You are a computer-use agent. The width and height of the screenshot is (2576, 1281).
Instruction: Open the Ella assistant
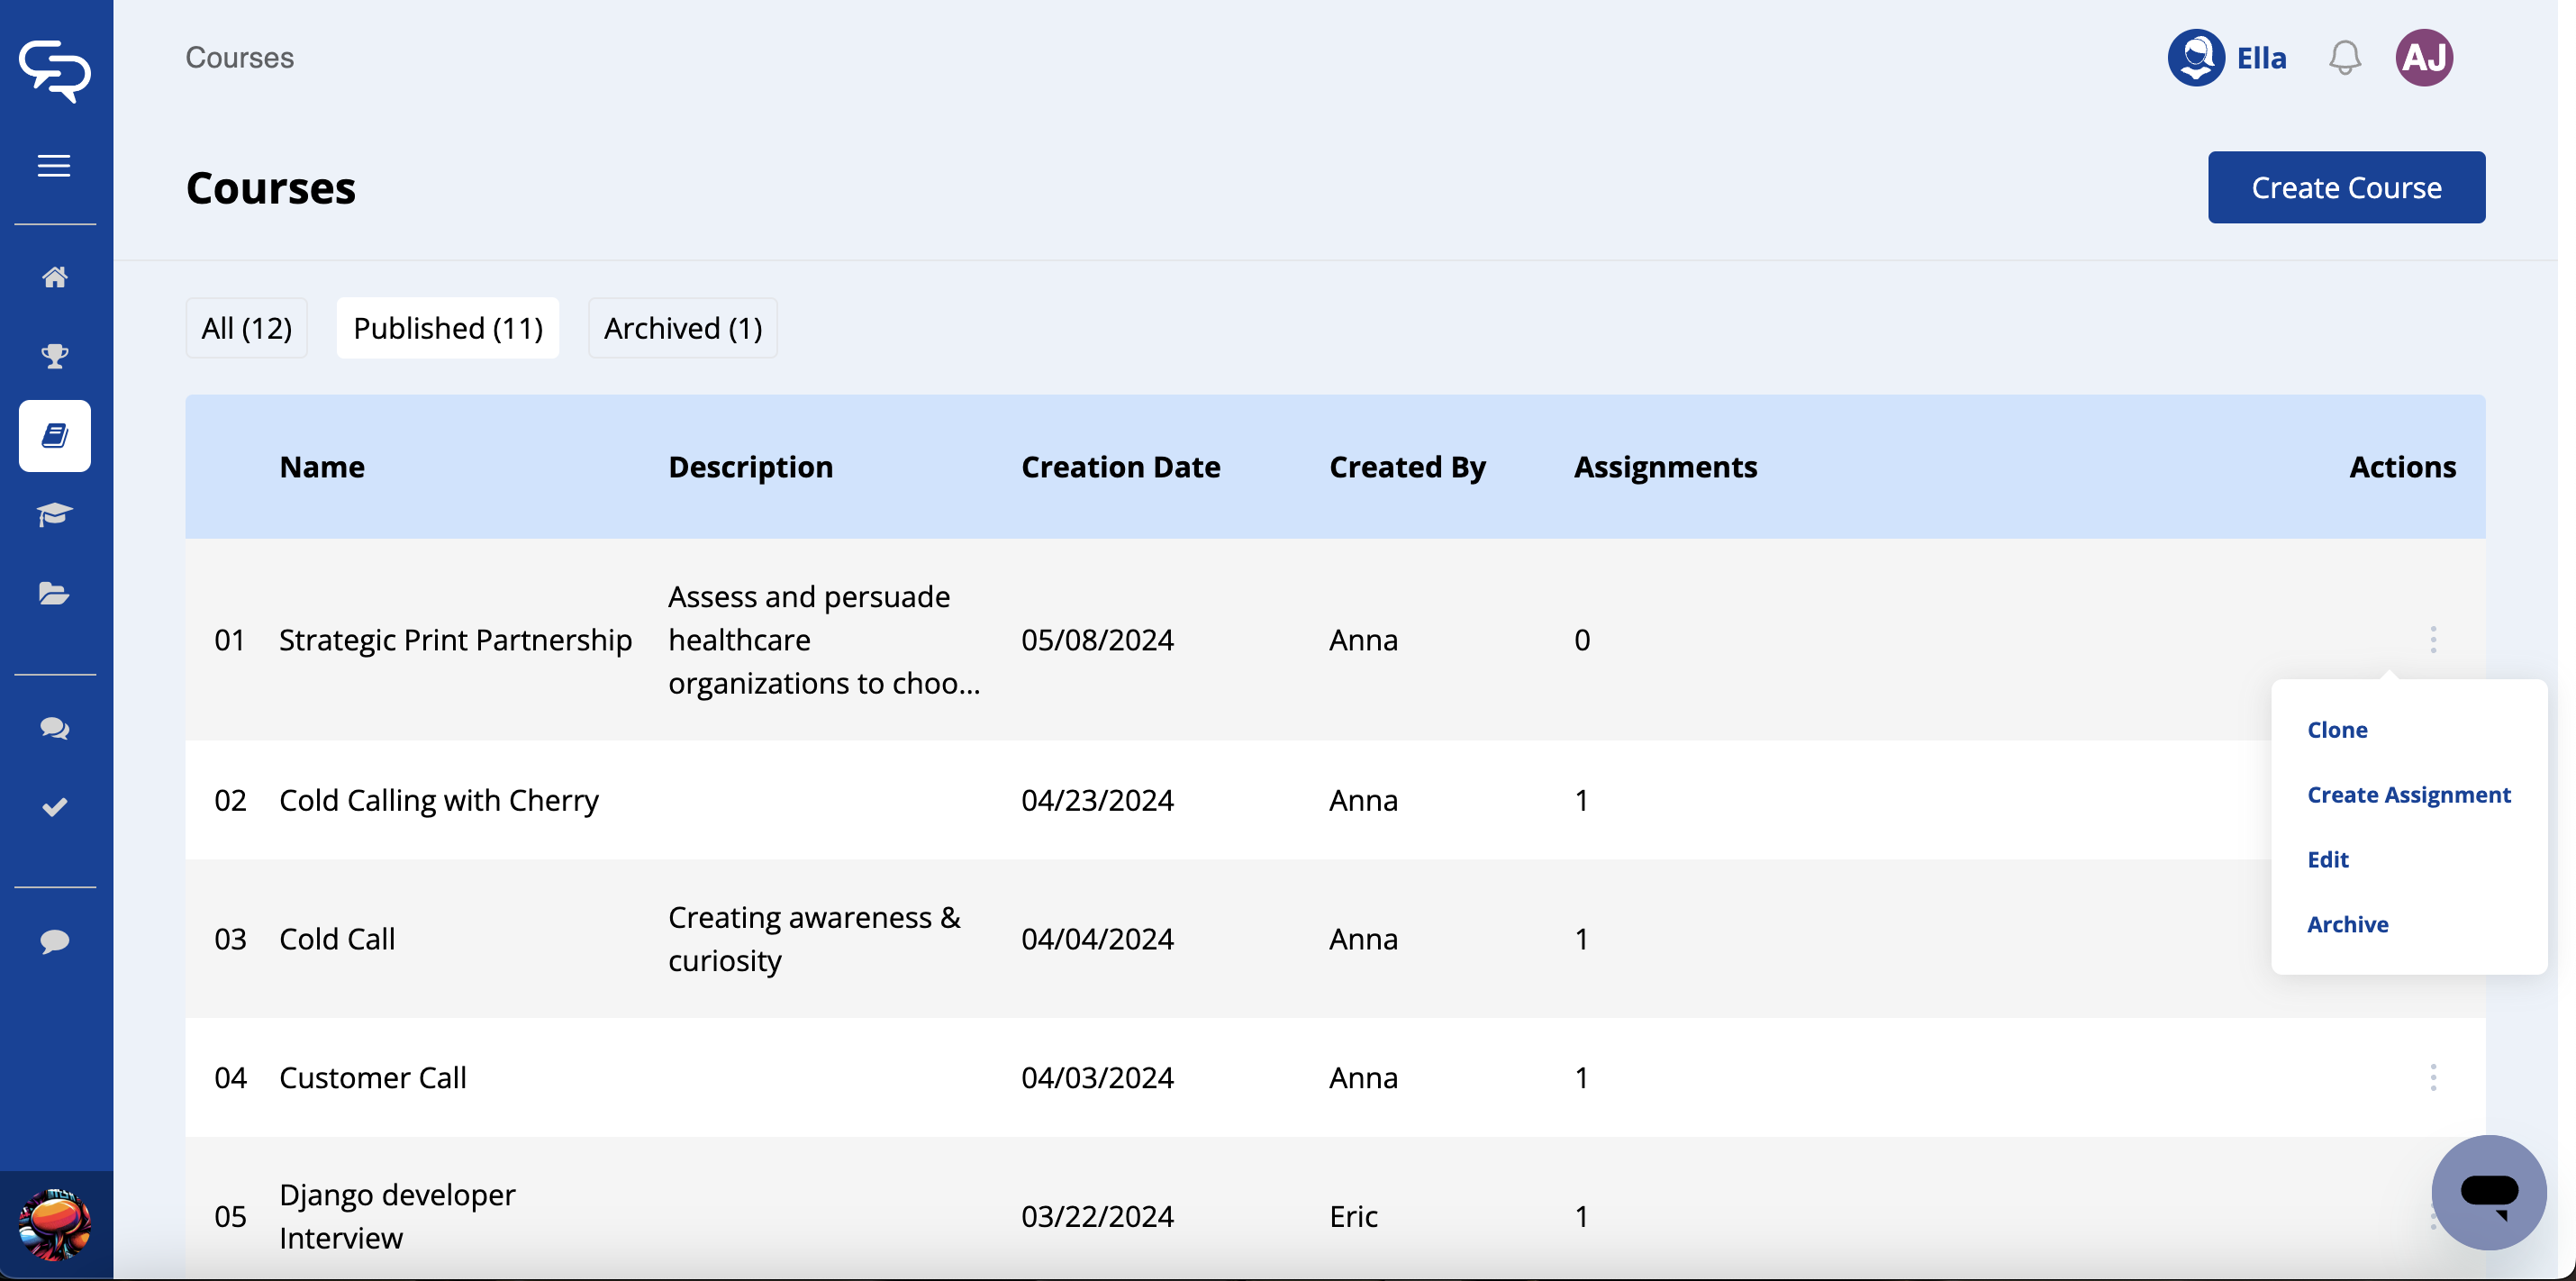[2227, 58]
